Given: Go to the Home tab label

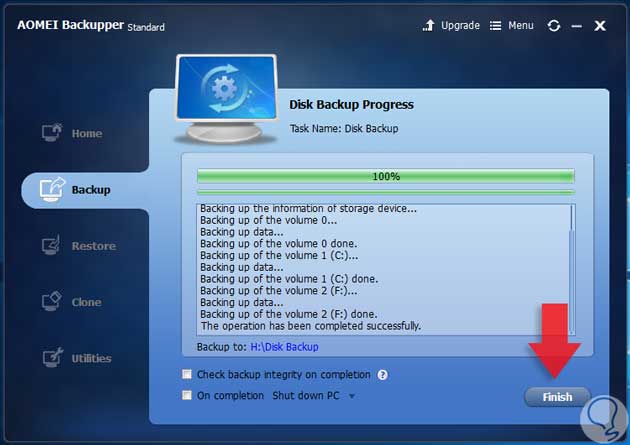Looking at the screenshot, I should [87, 133].
